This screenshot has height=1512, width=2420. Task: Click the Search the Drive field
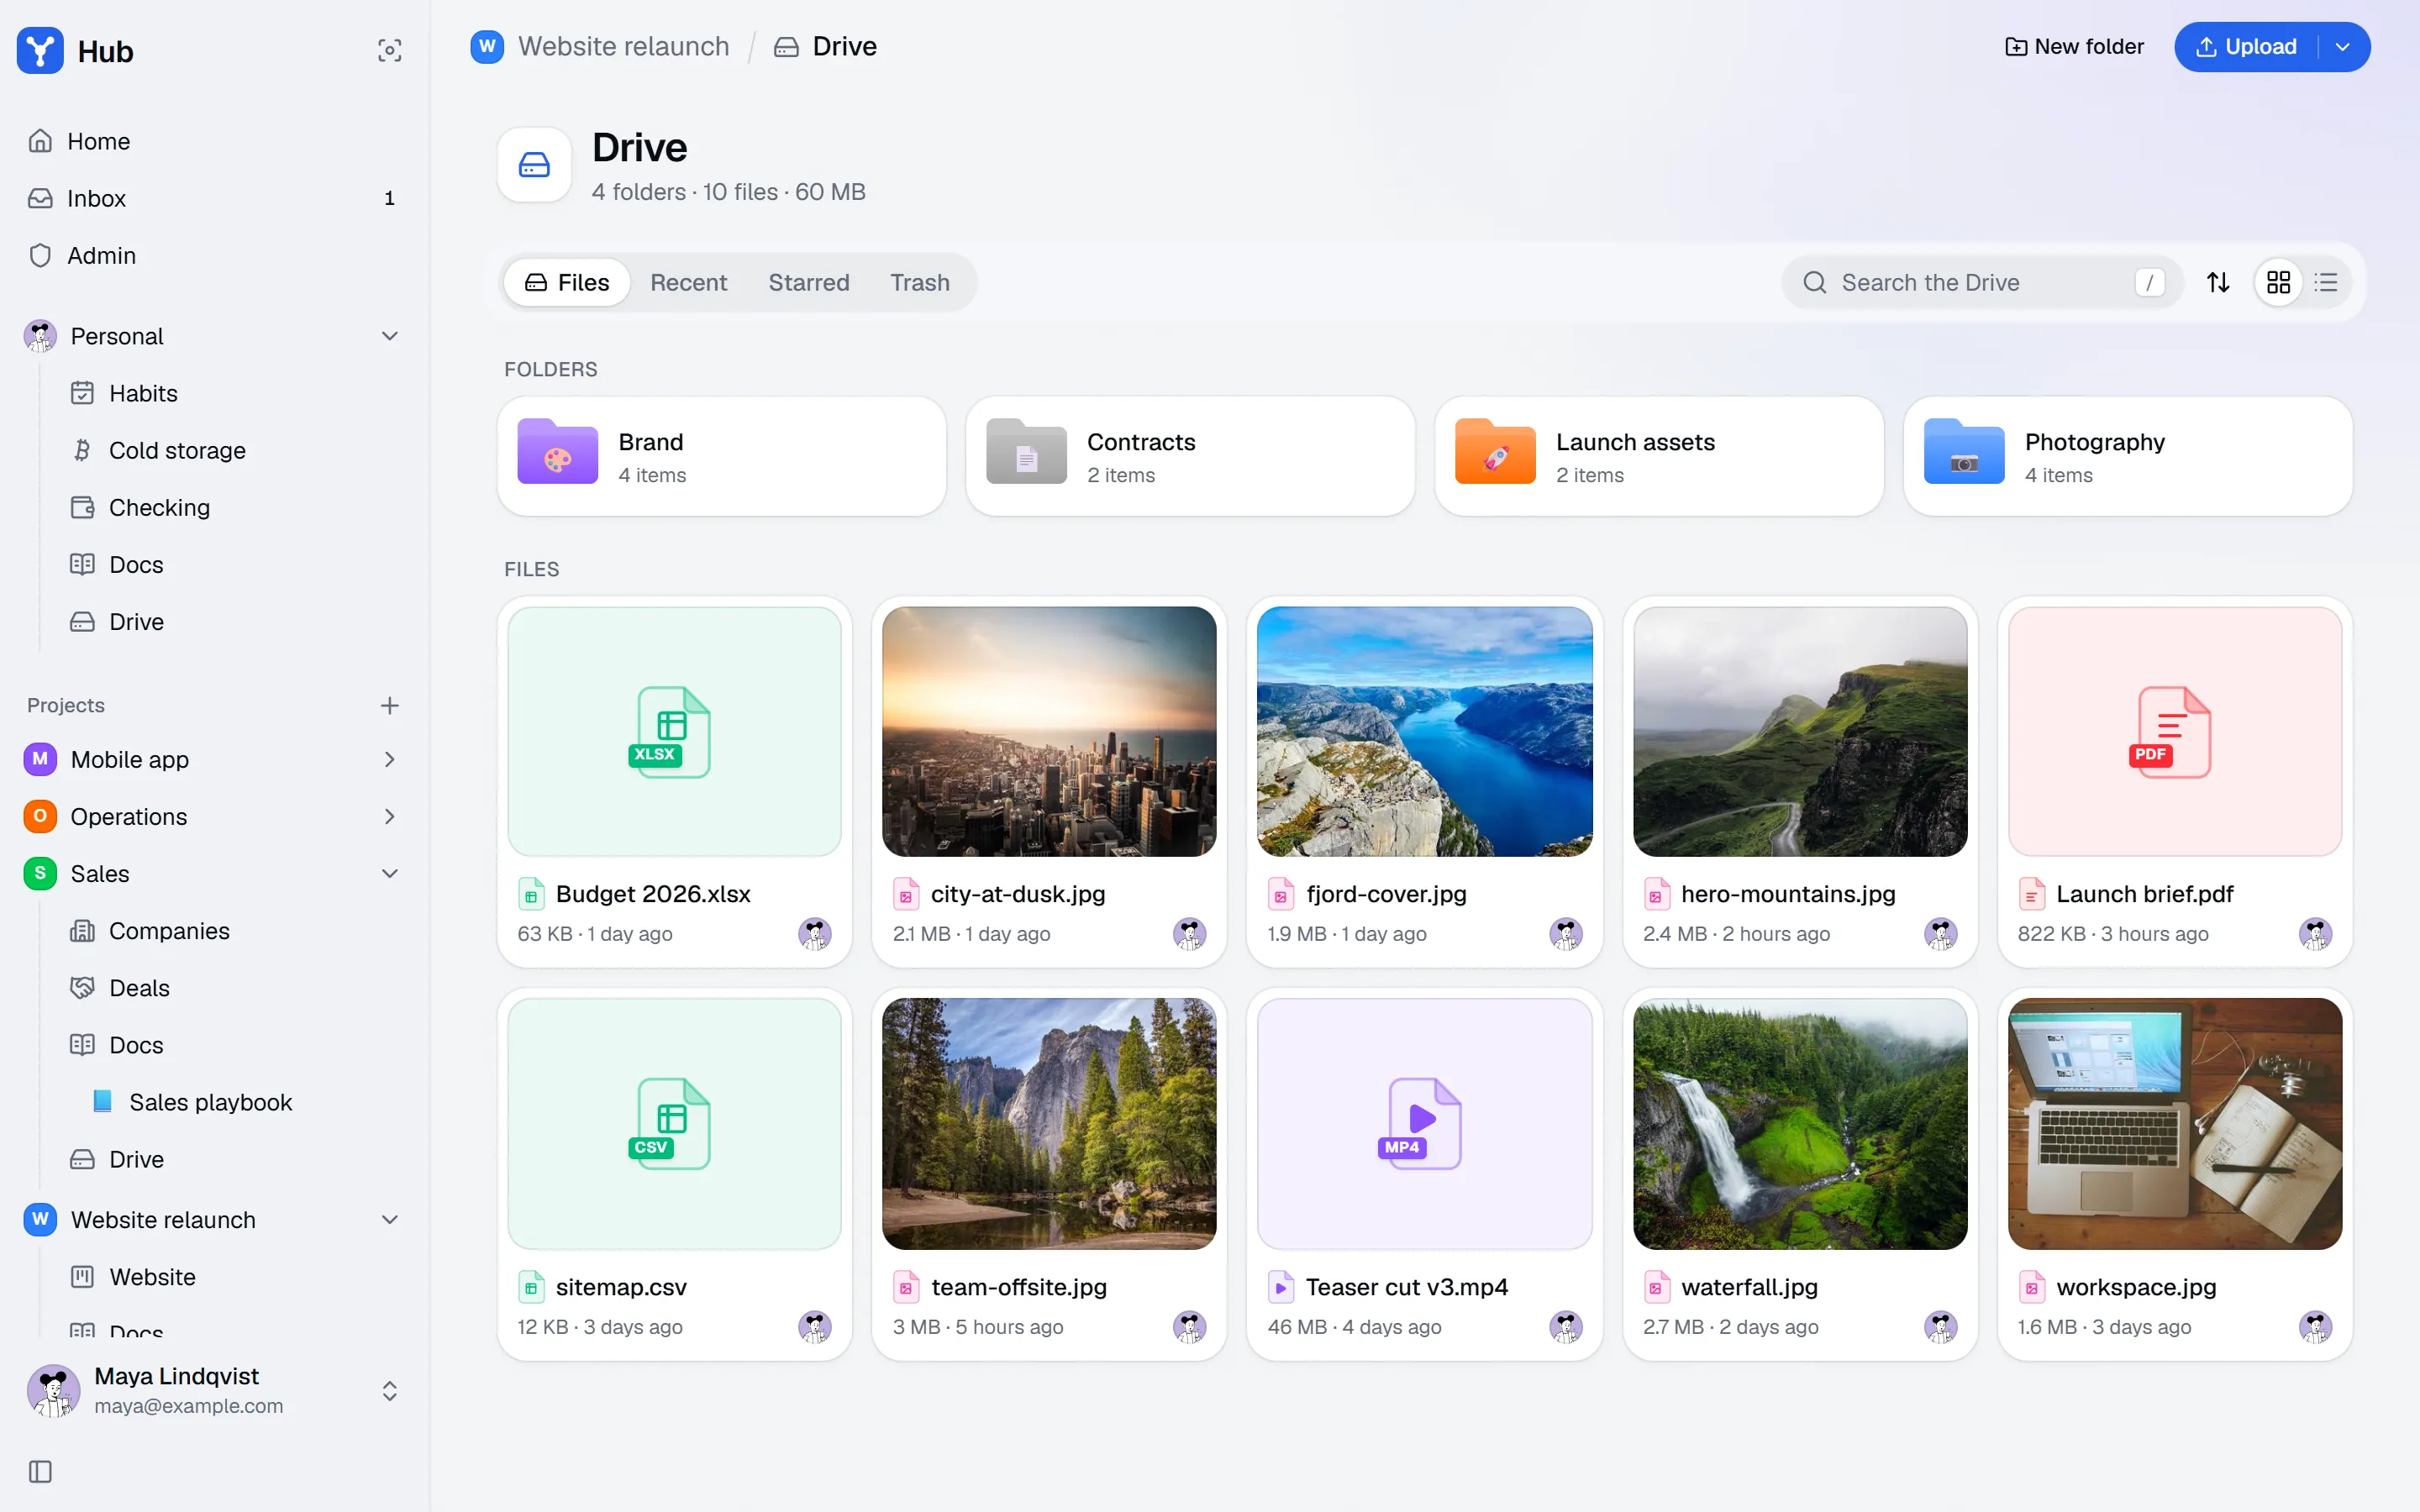click(x=1983, y=283)
